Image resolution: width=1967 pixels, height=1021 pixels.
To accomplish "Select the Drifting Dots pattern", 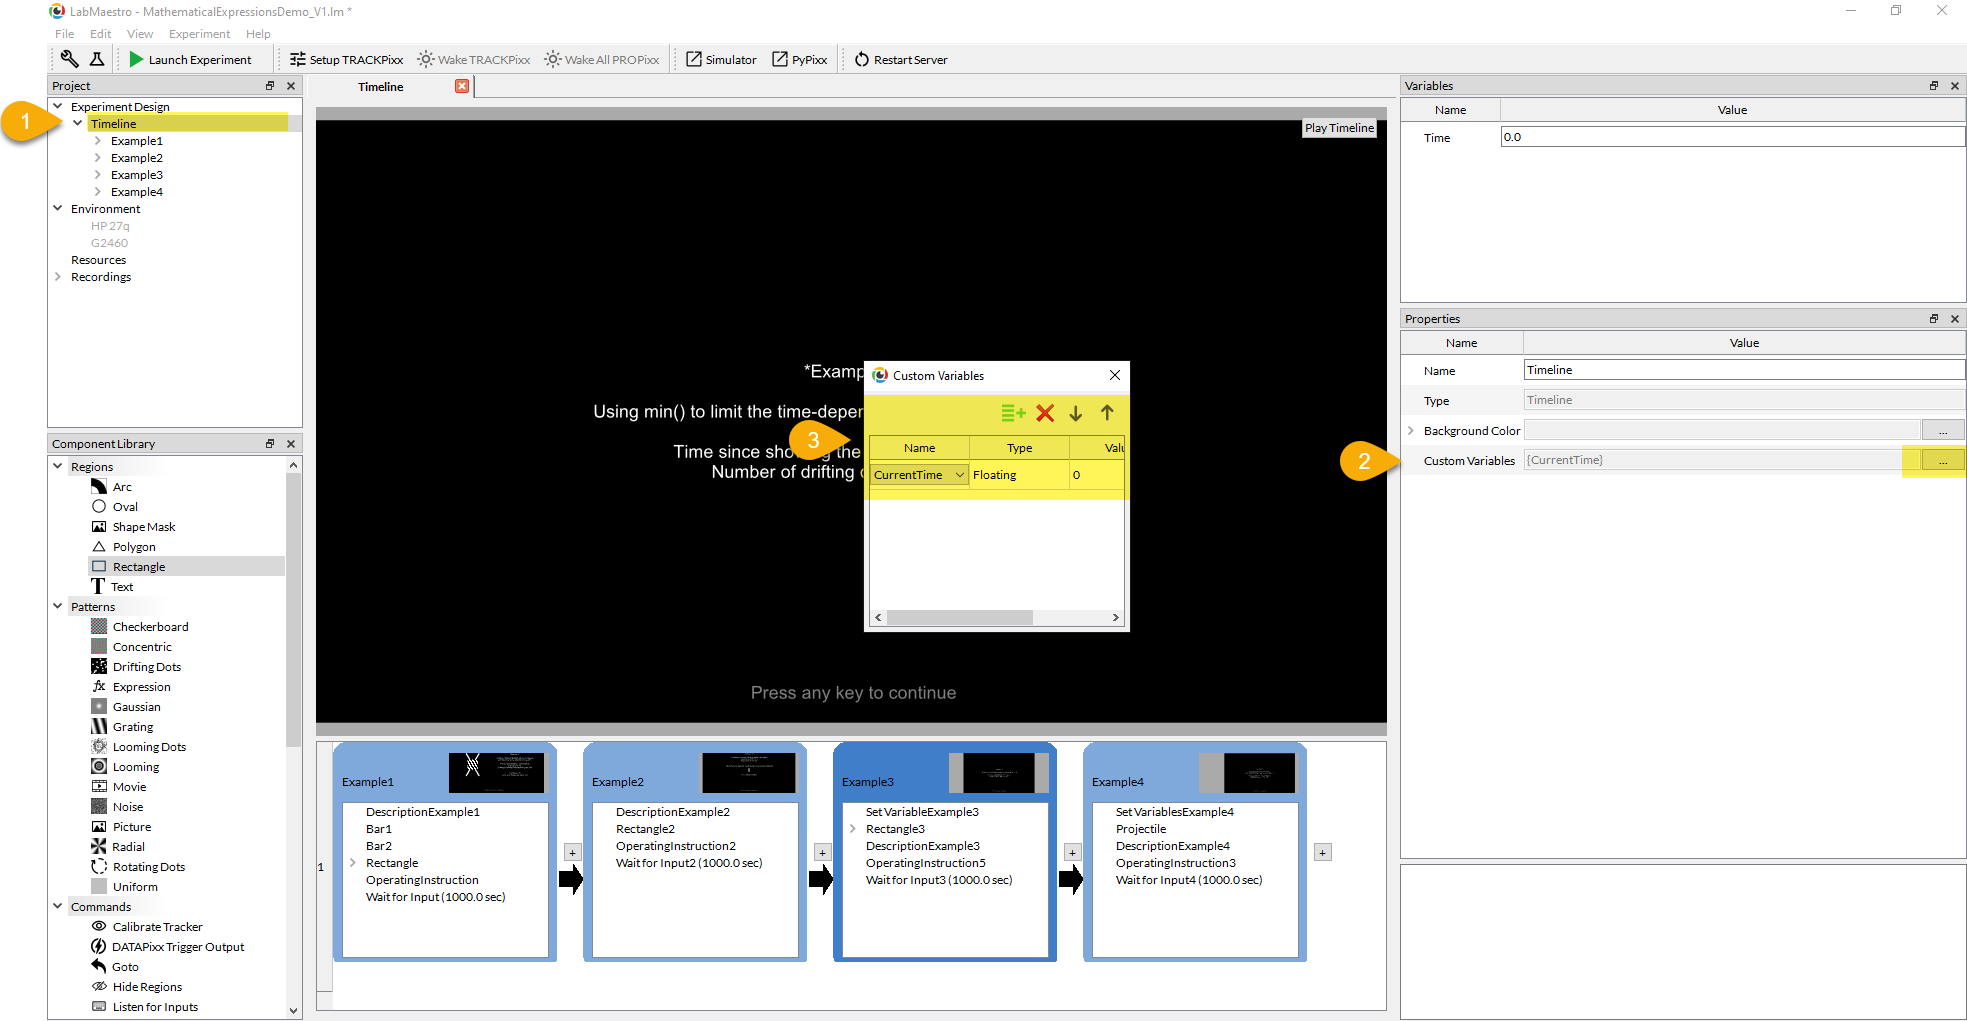I will (146, 667).
